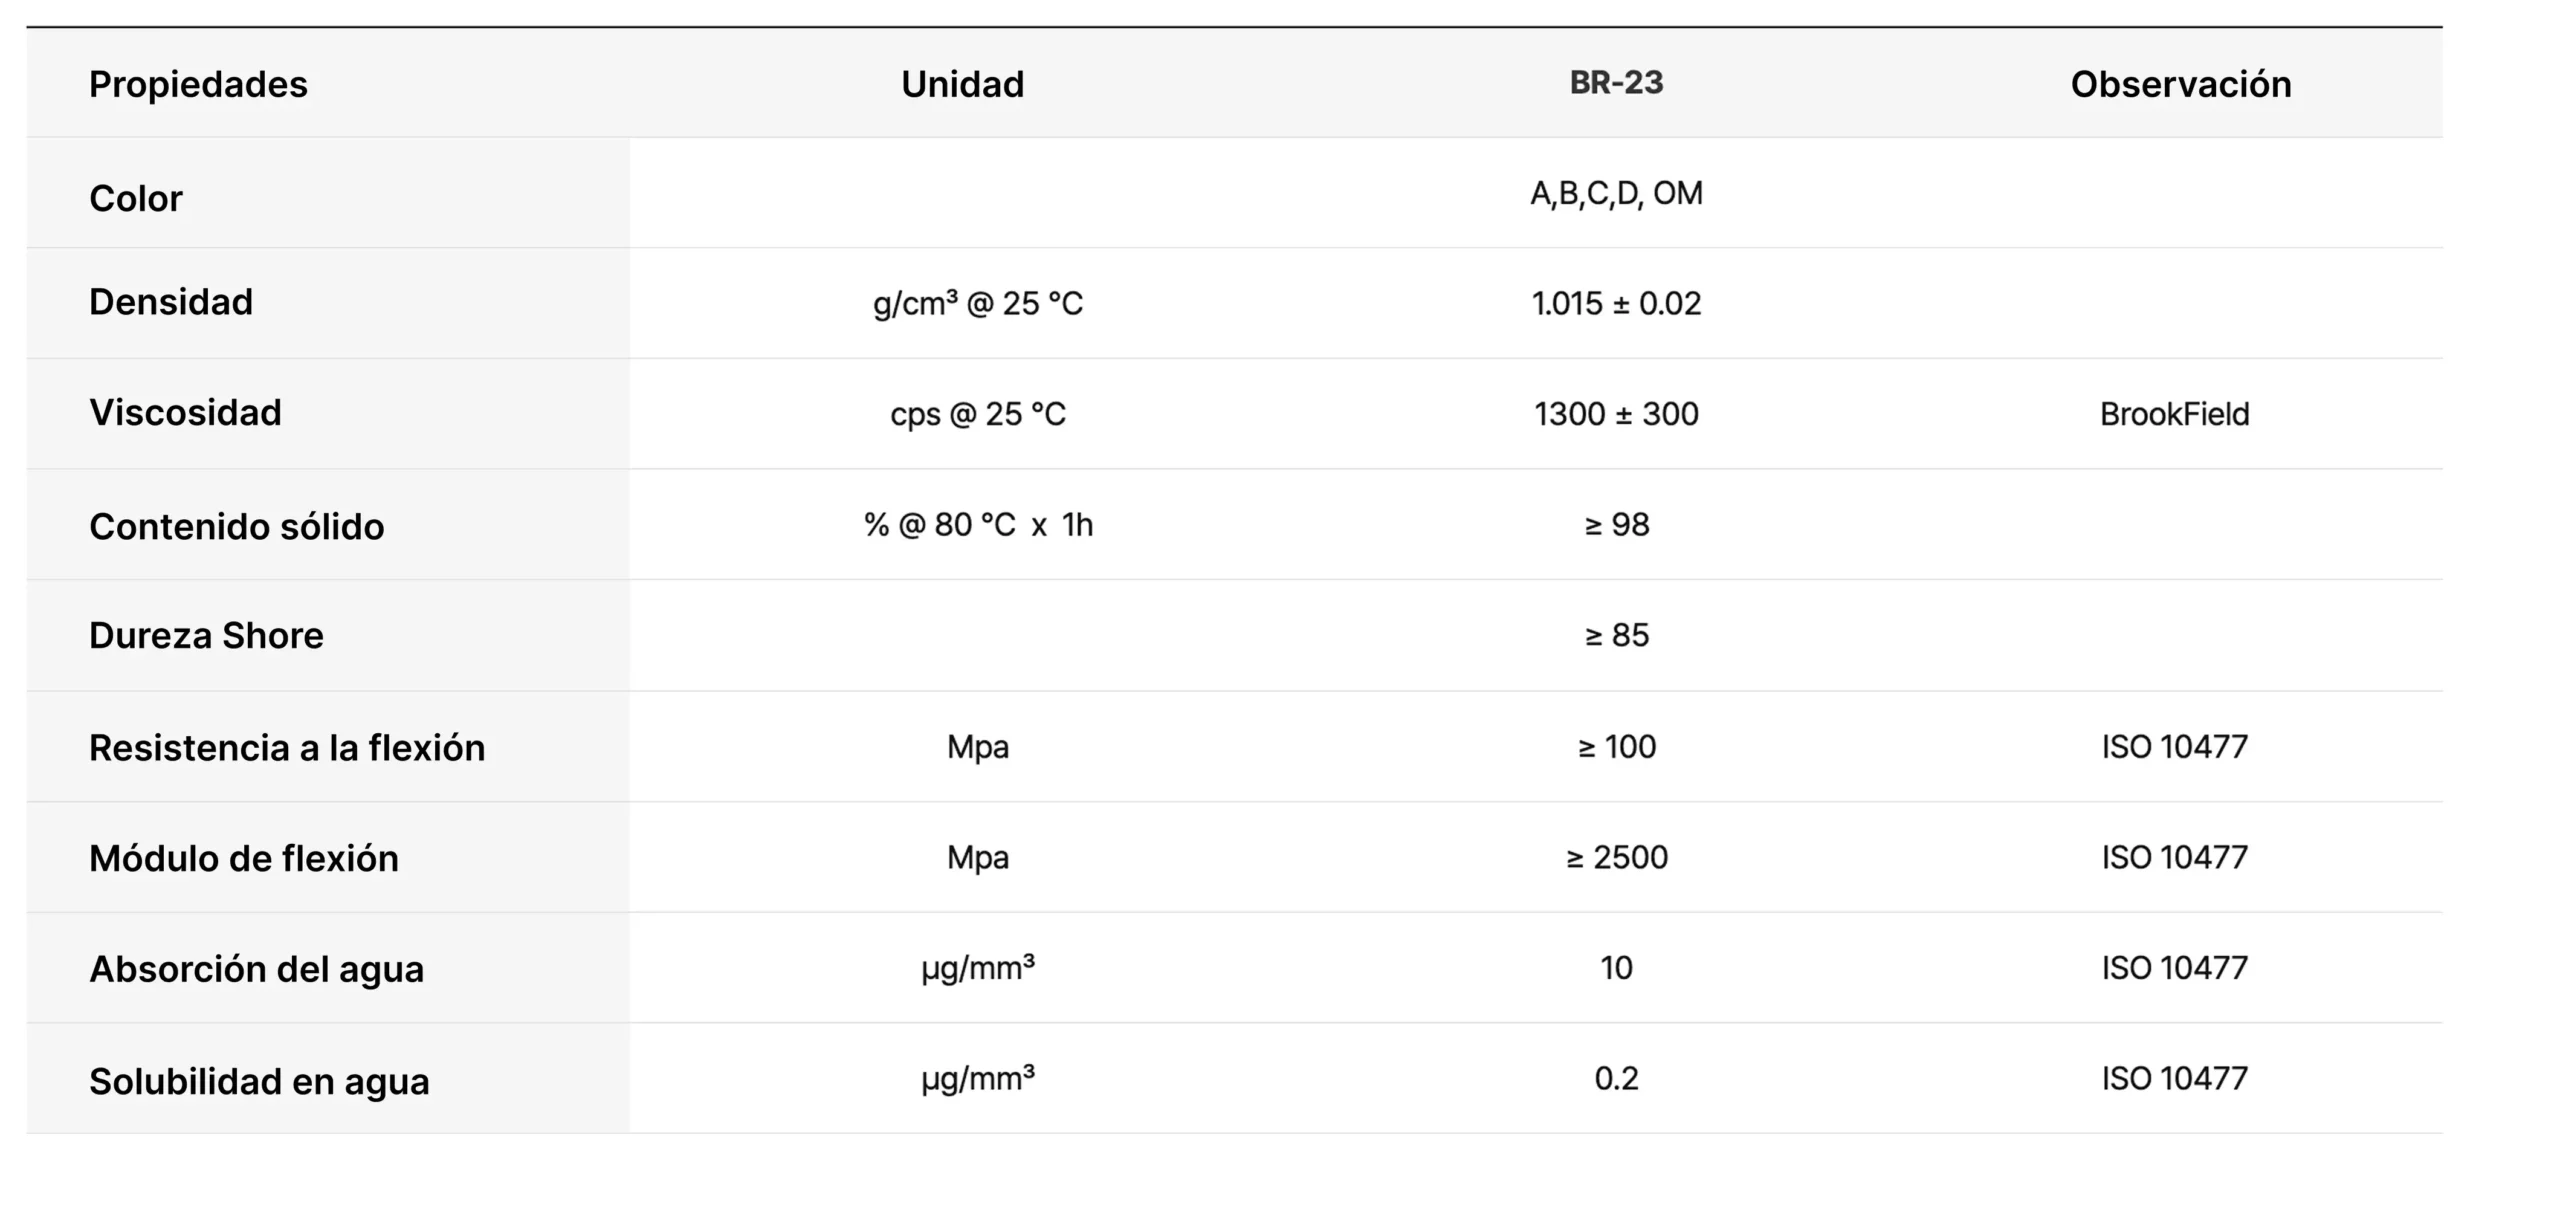Click the Unidad column header
The image size is (2560, 1224).
pos(962,85)
